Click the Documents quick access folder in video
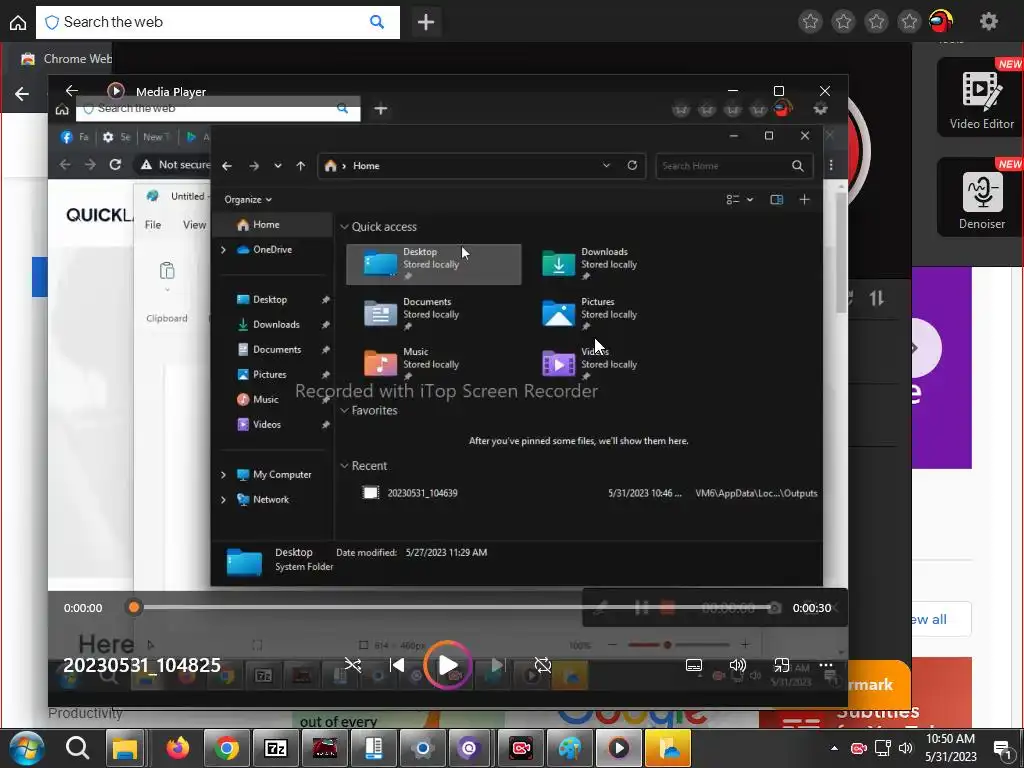The image size is (1024, 768). [x=413, y=314]
